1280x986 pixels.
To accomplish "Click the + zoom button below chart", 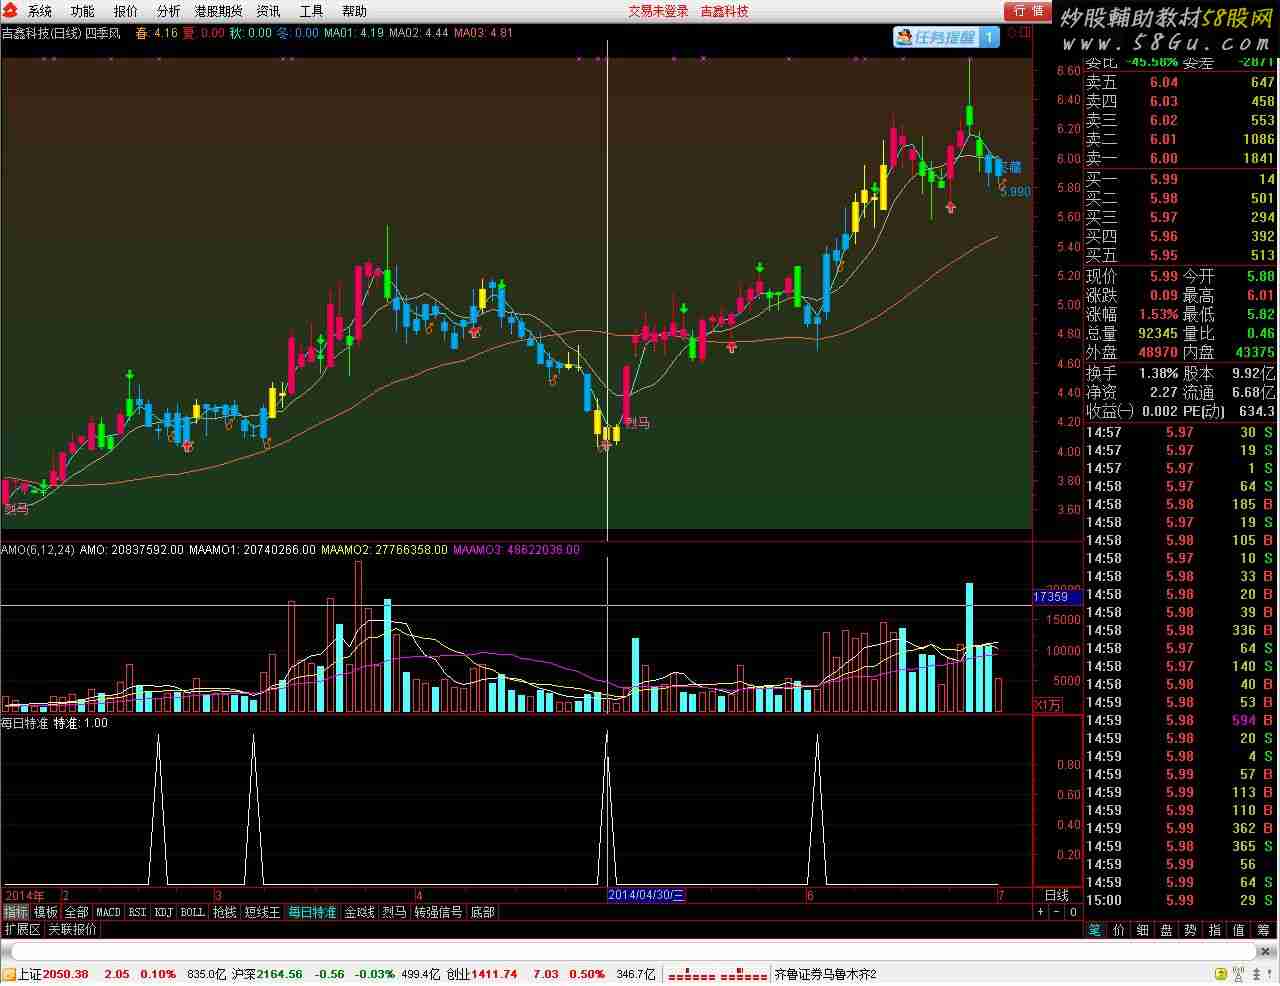I will (x=1041, y=912).
